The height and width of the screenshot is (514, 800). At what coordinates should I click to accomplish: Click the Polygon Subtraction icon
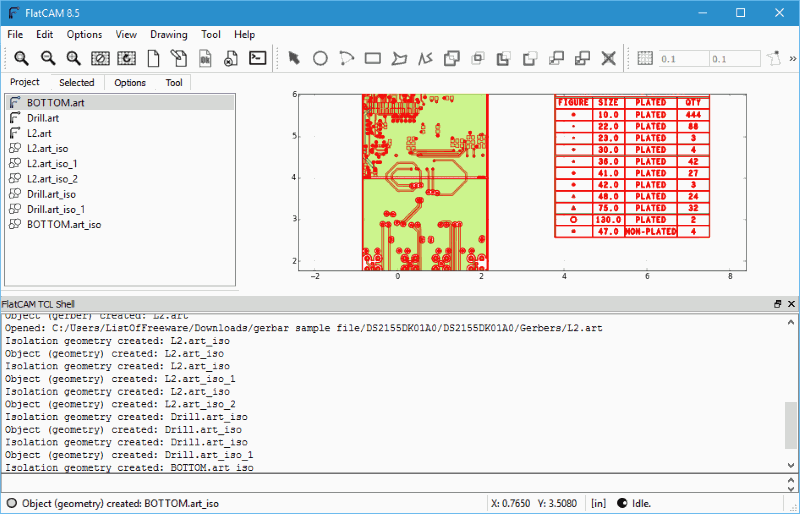pyautogui.click(x=504, y=58)
